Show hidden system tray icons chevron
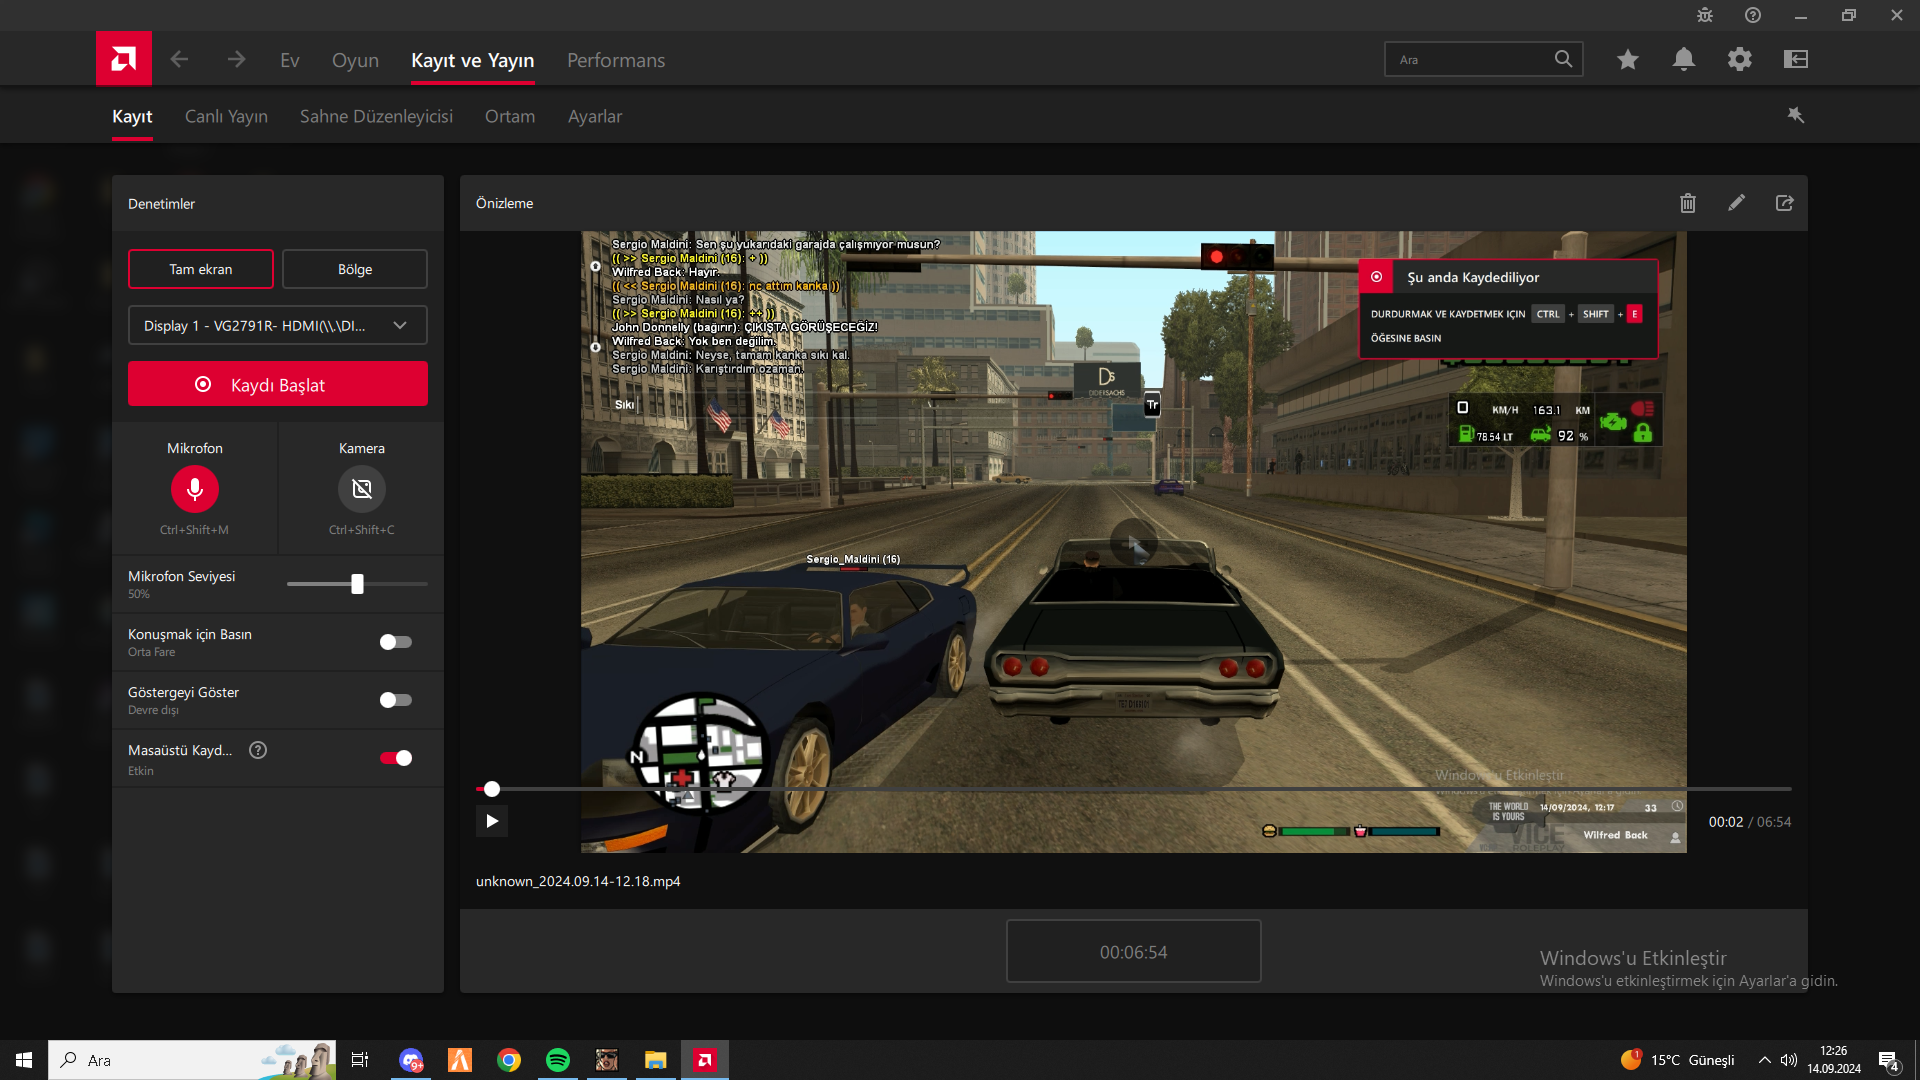The height and width of the screenshot is (1080, 1920). click(x=1764, y=1060)
